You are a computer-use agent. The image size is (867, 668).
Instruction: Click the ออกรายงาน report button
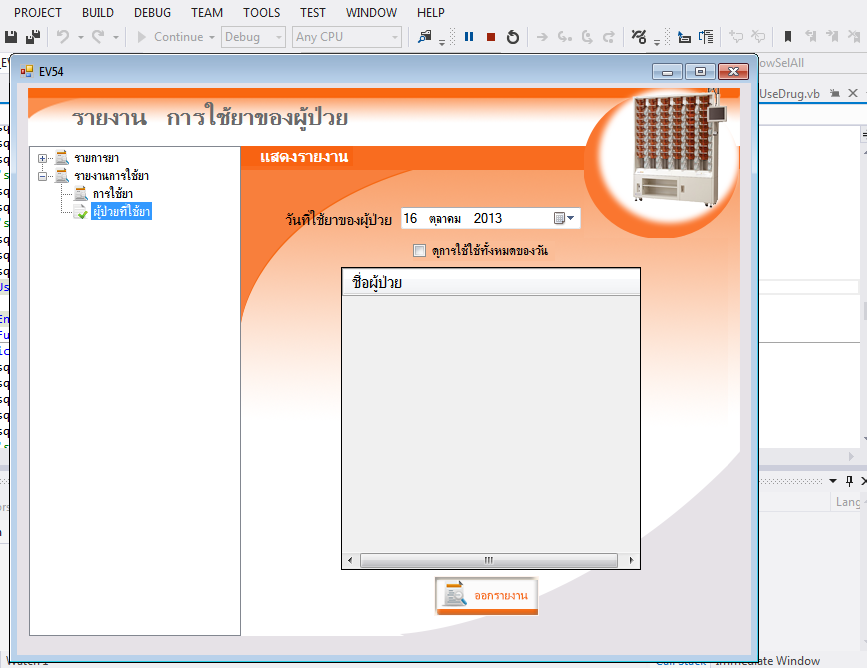click(487, 595)
